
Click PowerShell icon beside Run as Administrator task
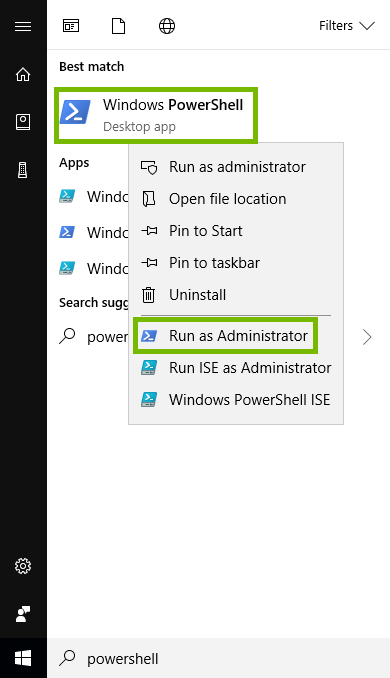(149, 336)
